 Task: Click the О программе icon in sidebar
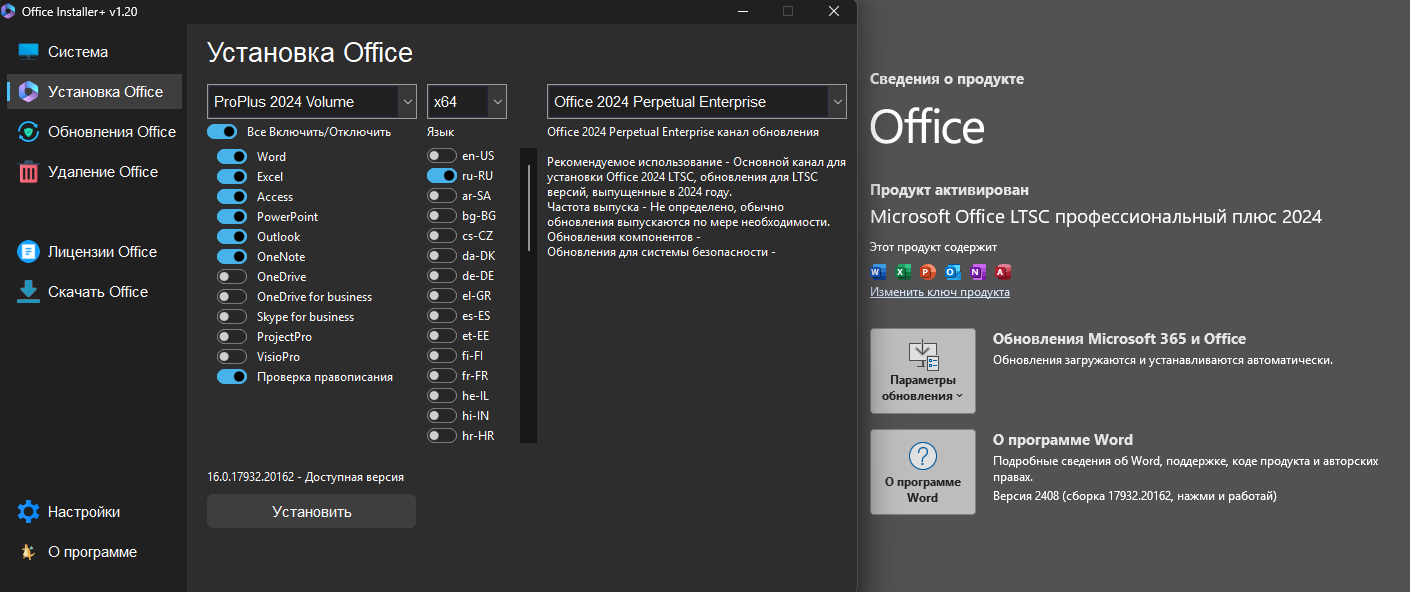coord(28,552)
